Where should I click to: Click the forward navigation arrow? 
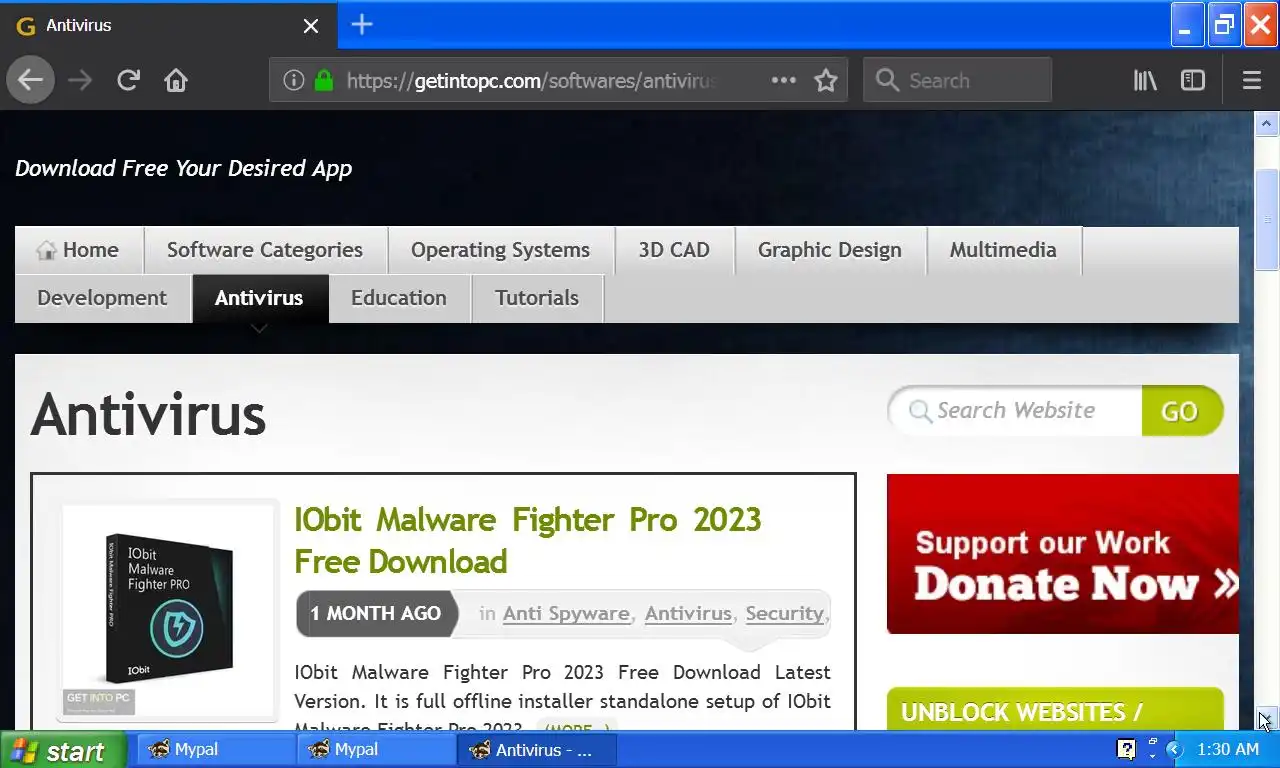[80, 80]
